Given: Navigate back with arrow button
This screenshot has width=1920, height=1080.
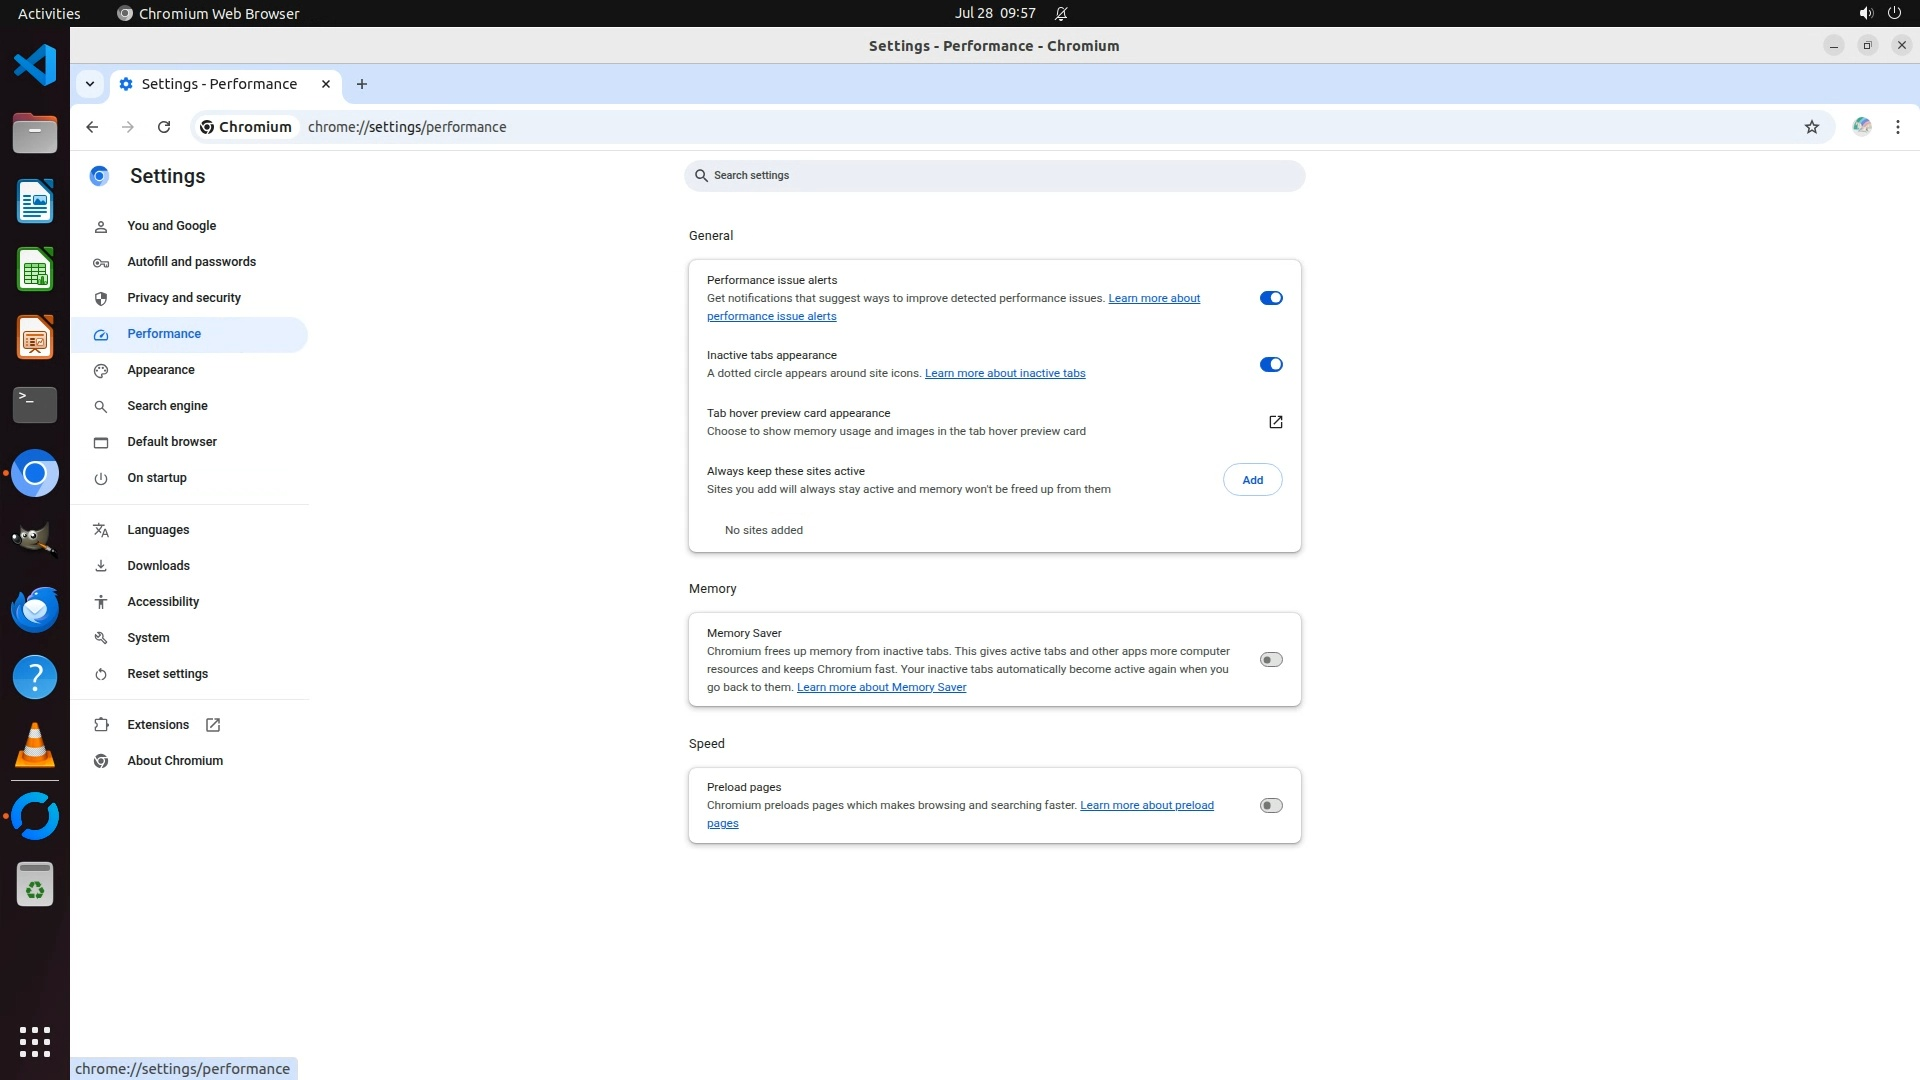Looking at the screenshot, I should (92, 127).
